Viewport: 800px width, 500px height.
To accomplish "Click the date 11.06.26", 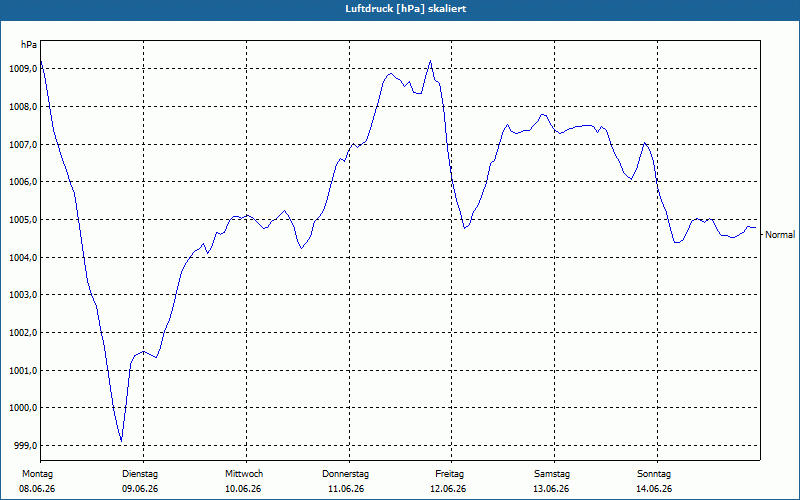I will 346,489.
